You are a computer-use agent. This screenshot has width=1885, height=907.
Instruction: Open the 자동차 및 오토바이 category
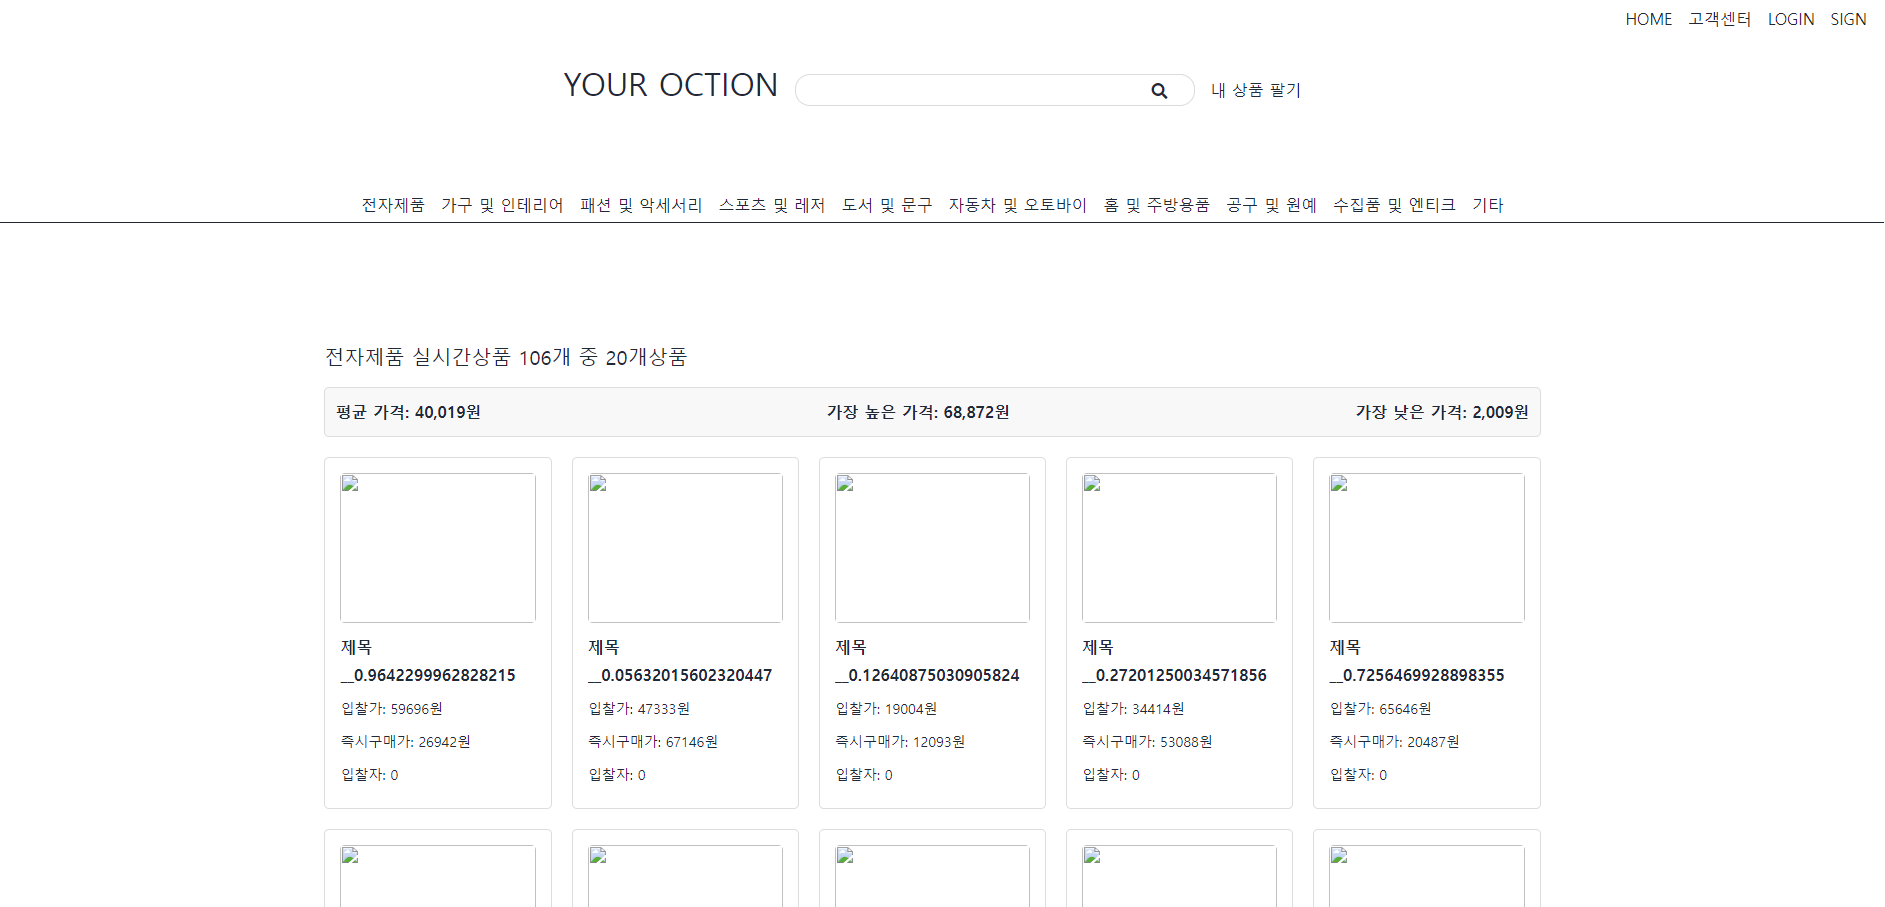pos(1018,204)
